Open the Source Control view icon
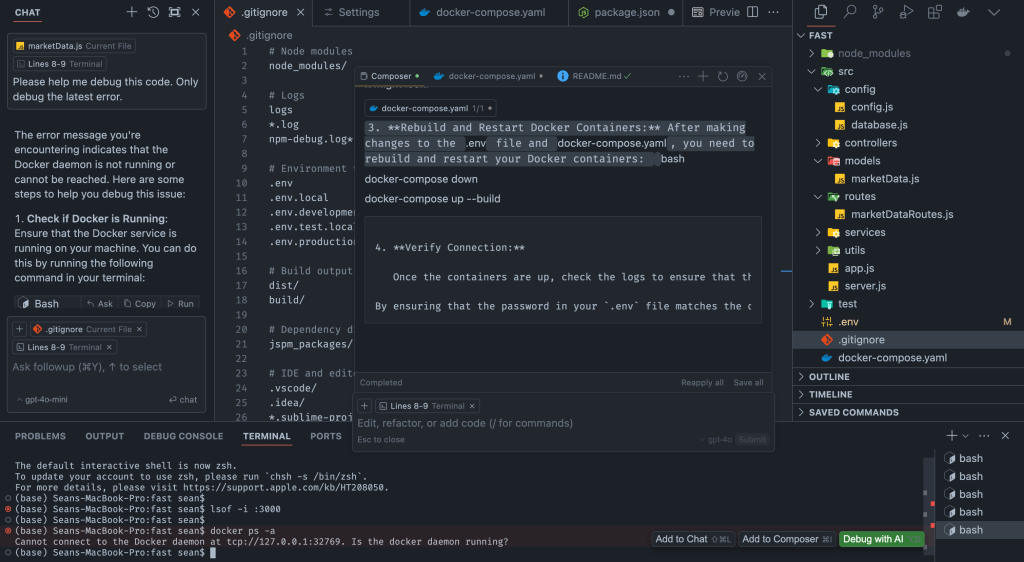Viewport: 1024px width, 562px height. [878, 12]
